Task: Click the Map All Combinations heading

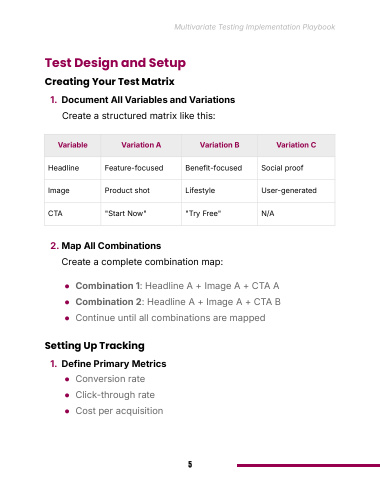Action: [x=111, y=246]
